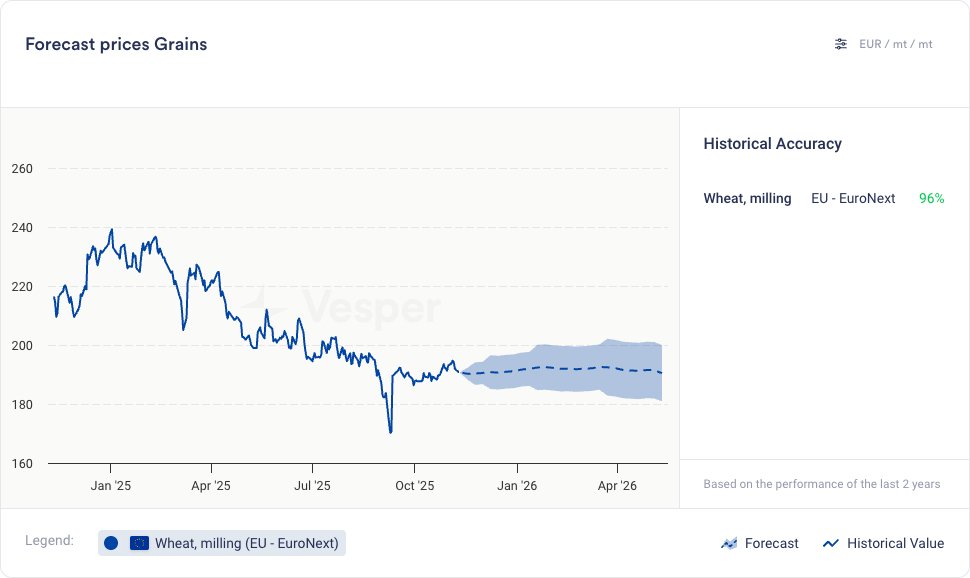Image resolution: width=970 pixels, height=578 pixels.
Task: Click the EU - EuroNext exchange label
Action: pyautogui.click(x=853, y=198)
